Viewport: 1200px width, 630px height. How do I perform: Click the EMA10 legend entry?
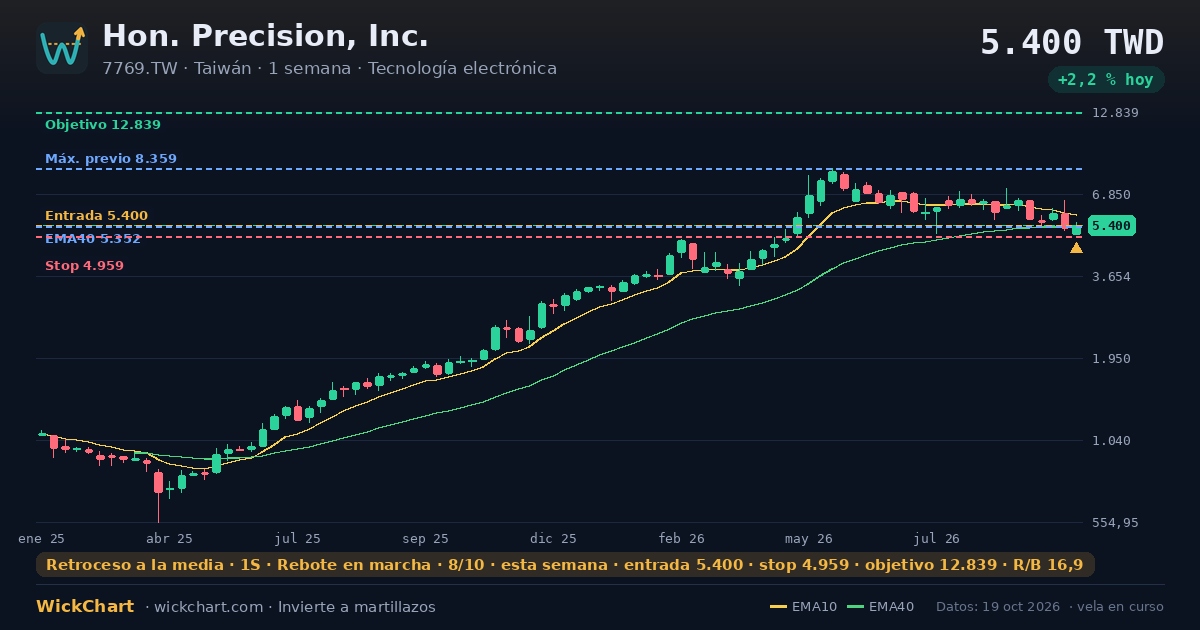803,607
